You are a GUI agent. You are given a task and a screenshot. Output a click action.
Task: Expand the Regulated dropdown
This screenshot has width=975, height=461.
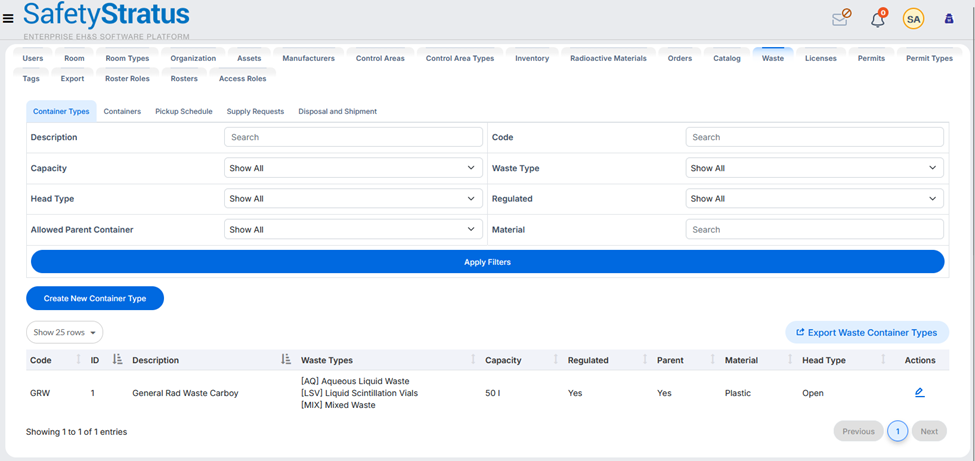point(815,198)
